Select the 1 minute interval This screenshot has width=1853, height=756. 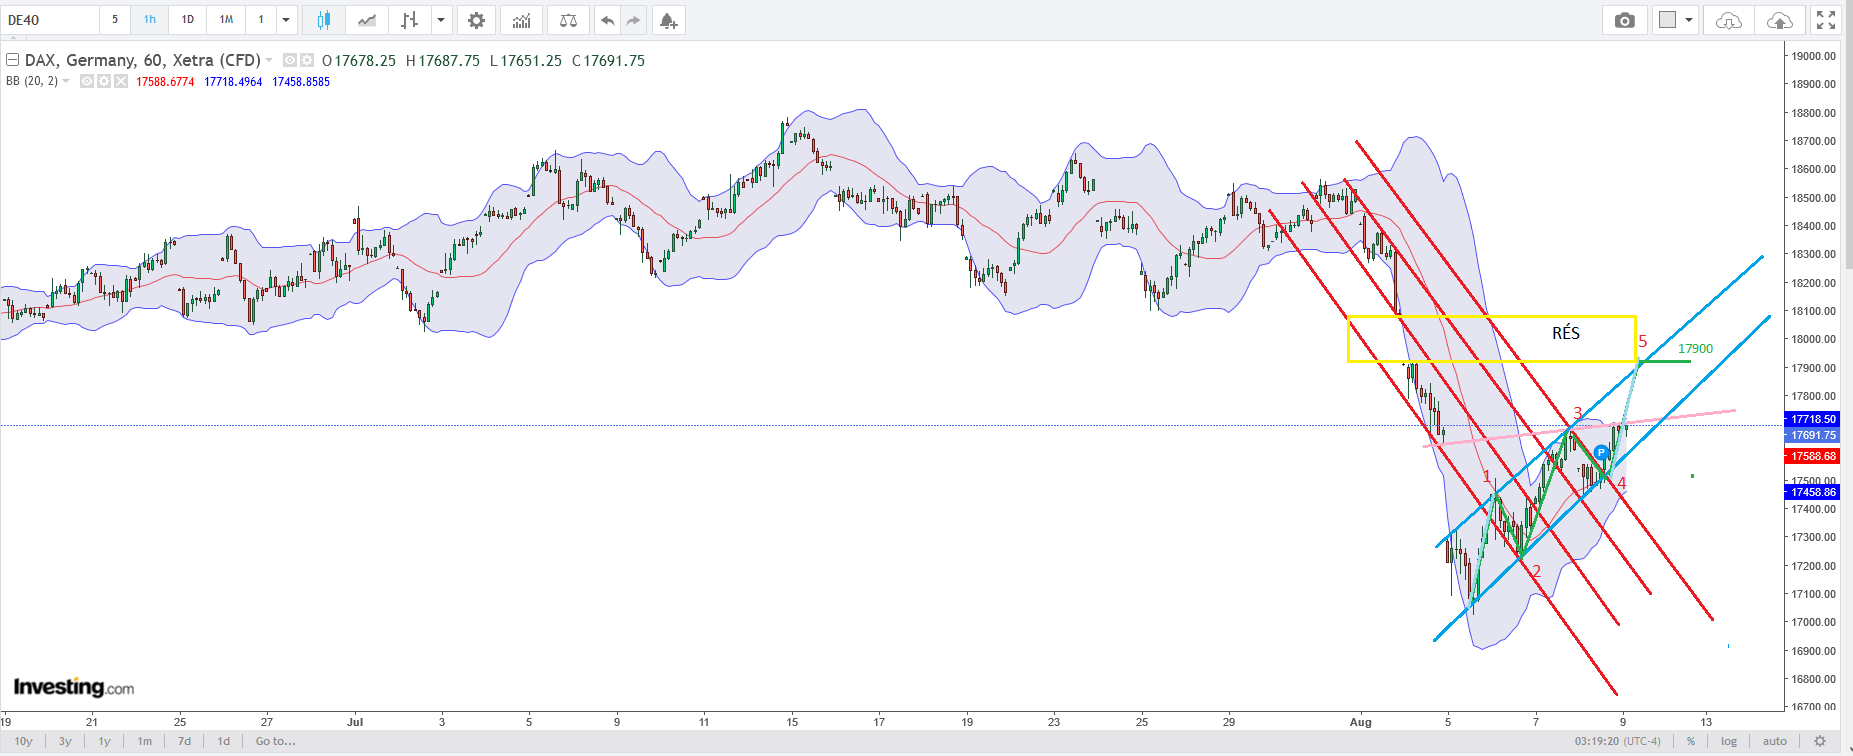coord(261,20)
